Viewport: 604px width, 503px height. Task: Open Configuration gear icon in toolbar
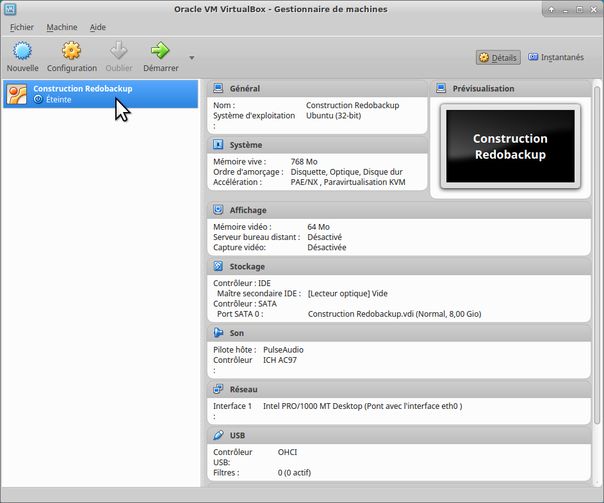point(72,51)
